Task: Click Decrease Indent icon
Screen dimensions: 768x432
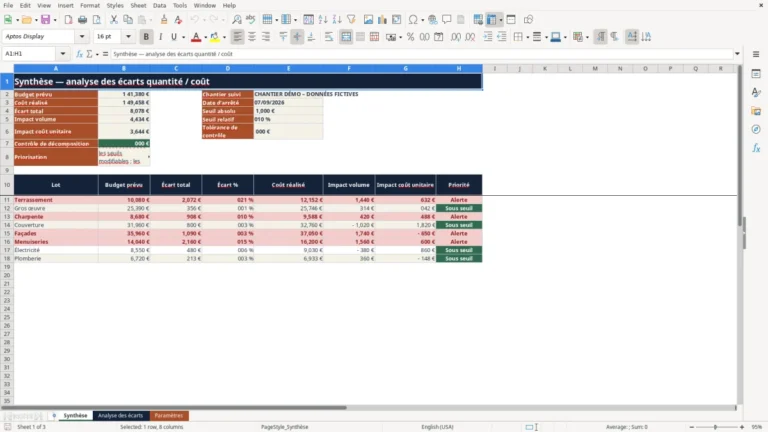Action: 502,37
